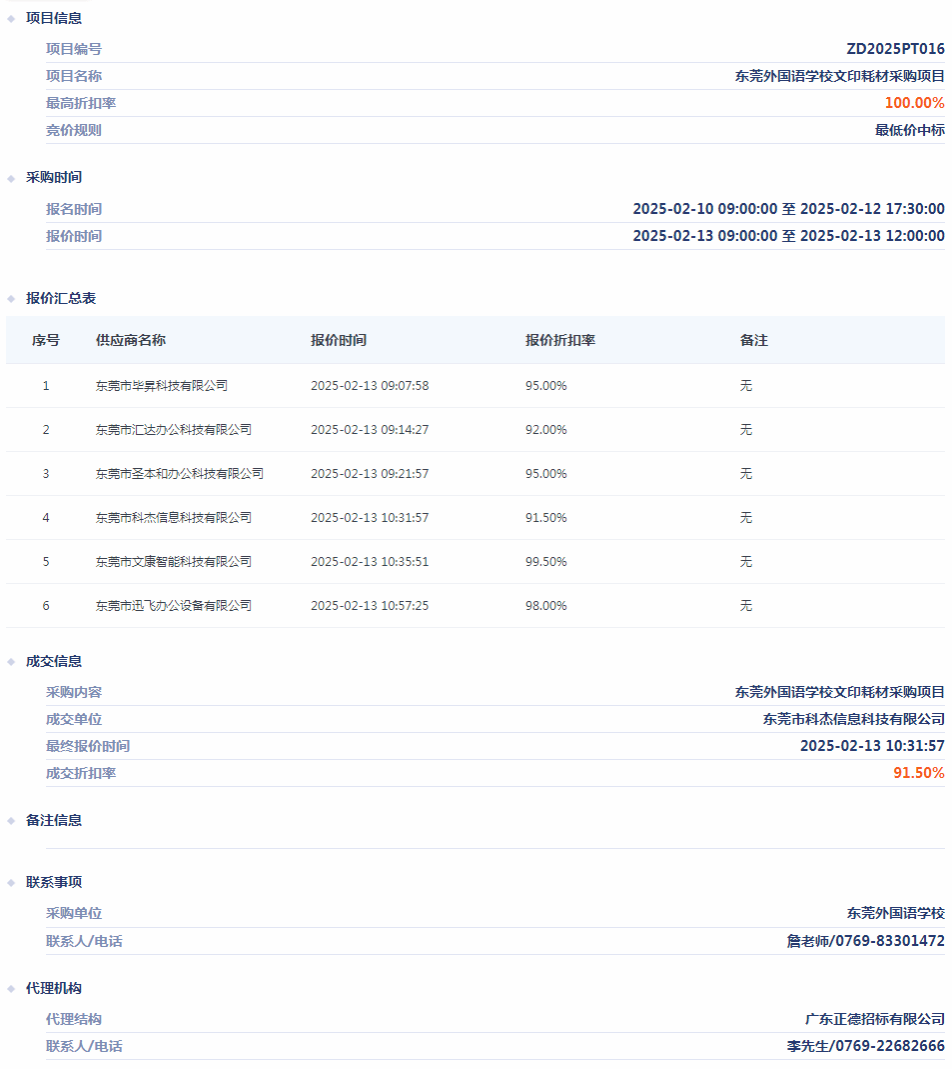
Task: Select supplier 东莞市毕昇科技有限公司
Action: click(162, 386)
